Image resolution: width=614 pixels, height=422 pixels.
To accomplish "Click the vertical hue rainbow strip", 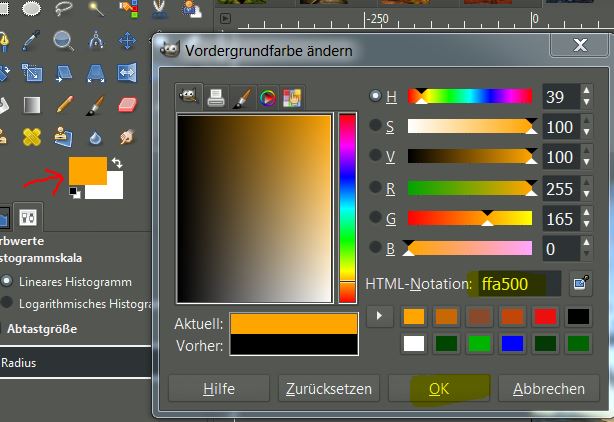I will (347, 208).
